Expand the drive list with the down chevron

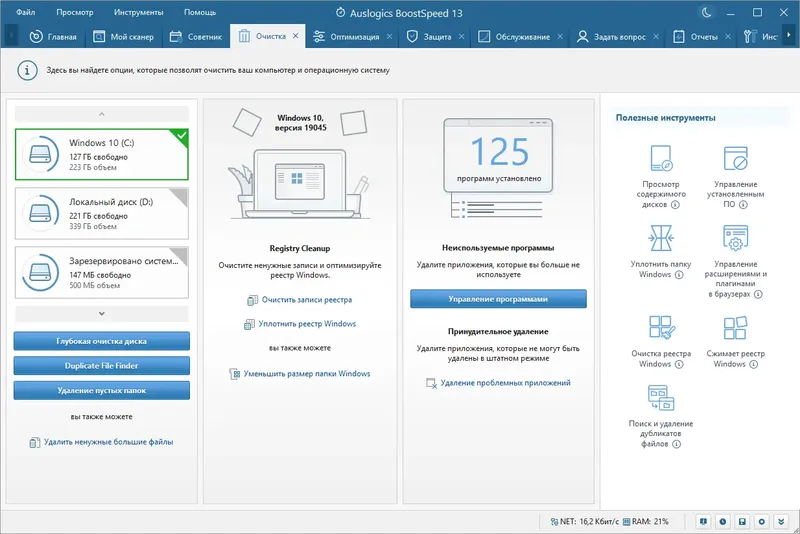(102, 314)
